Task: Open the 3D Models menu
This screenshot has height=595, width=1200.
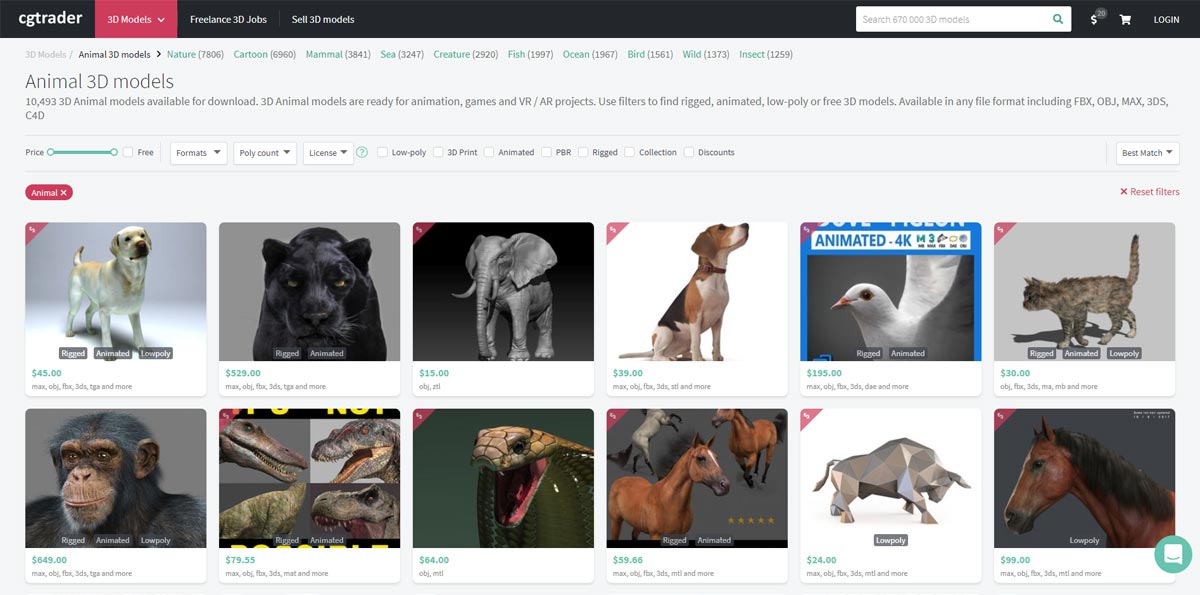Action: coord(135,19)
